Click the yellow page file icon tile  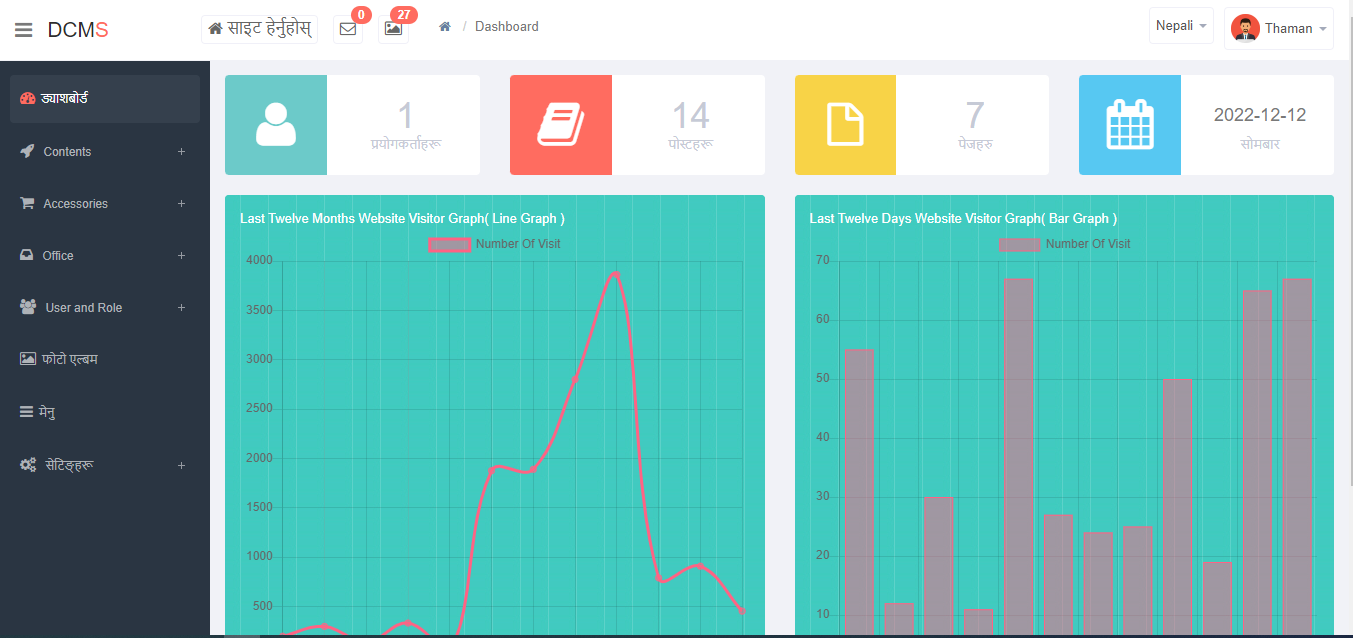(x=845, y=125)
